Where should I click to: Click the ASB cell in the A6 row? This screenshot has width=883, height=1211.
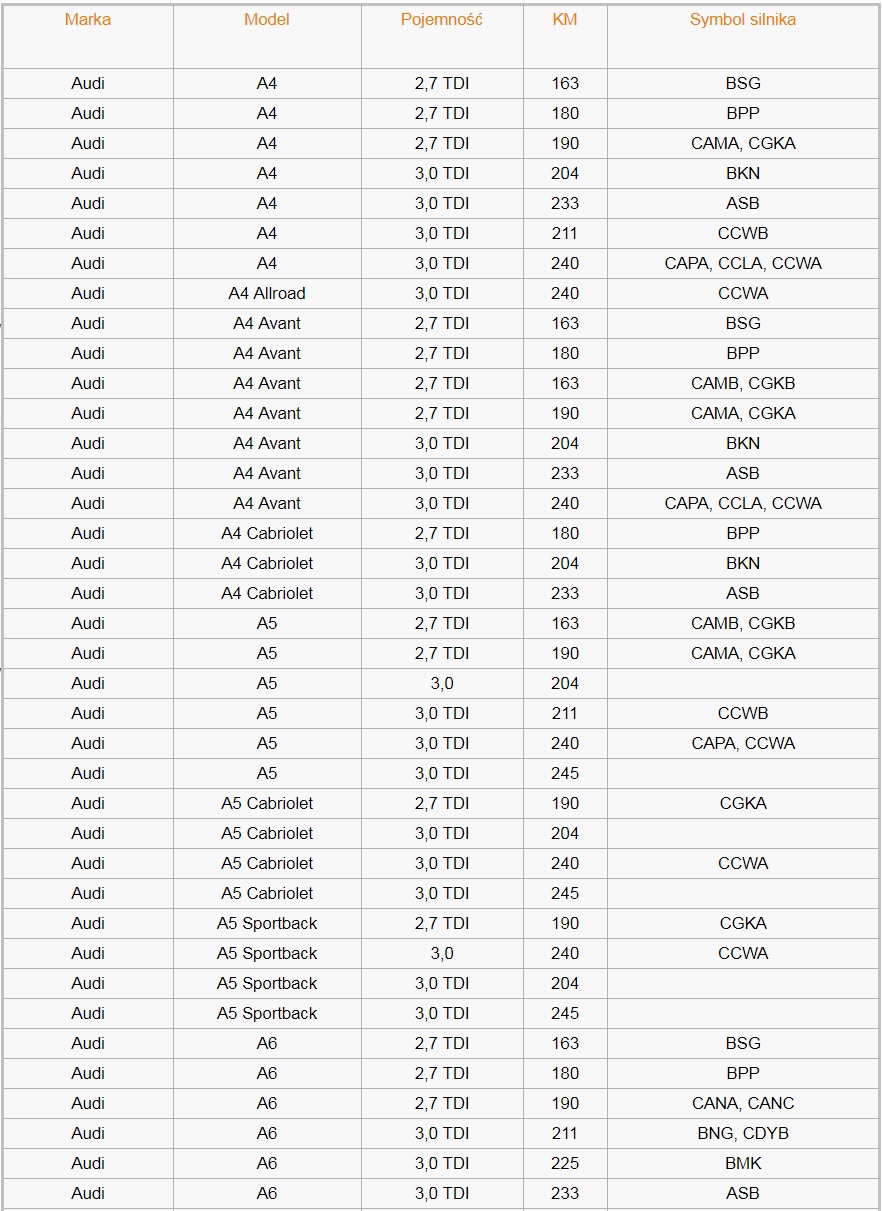pyautogui.click(x=743, y=1193)
